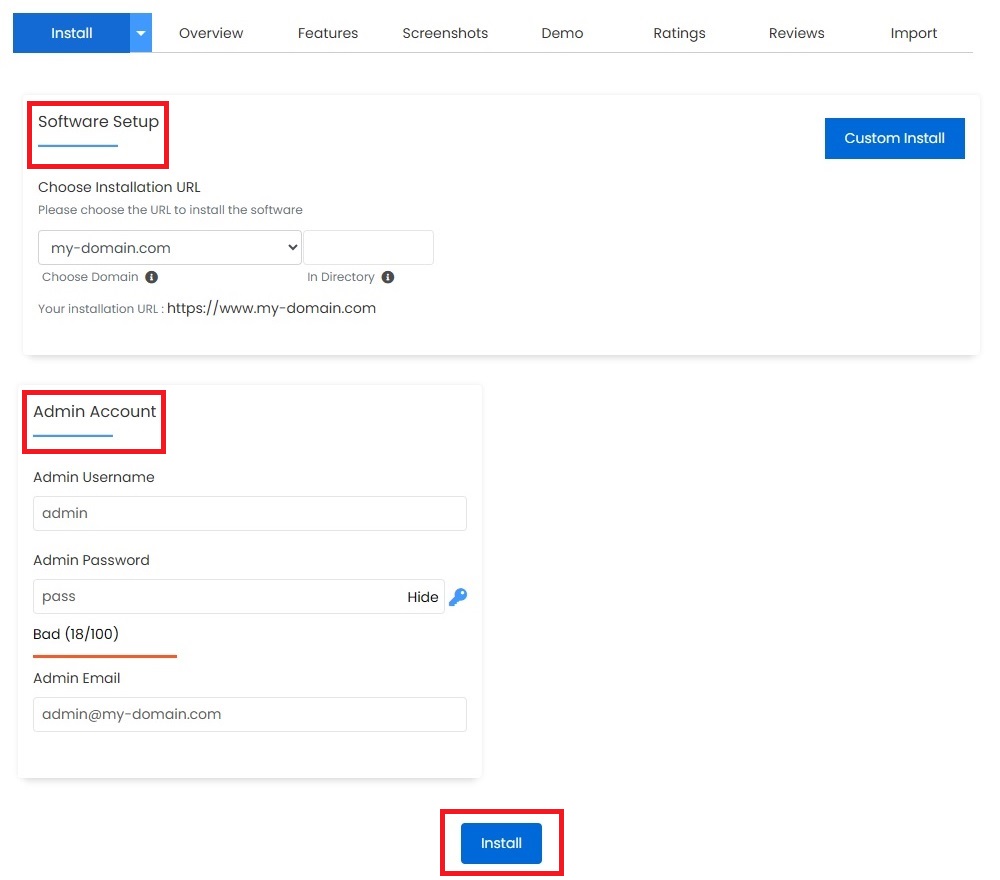Switch to the Import tab
1000x880 pixels.
click(x=913, y=33)
